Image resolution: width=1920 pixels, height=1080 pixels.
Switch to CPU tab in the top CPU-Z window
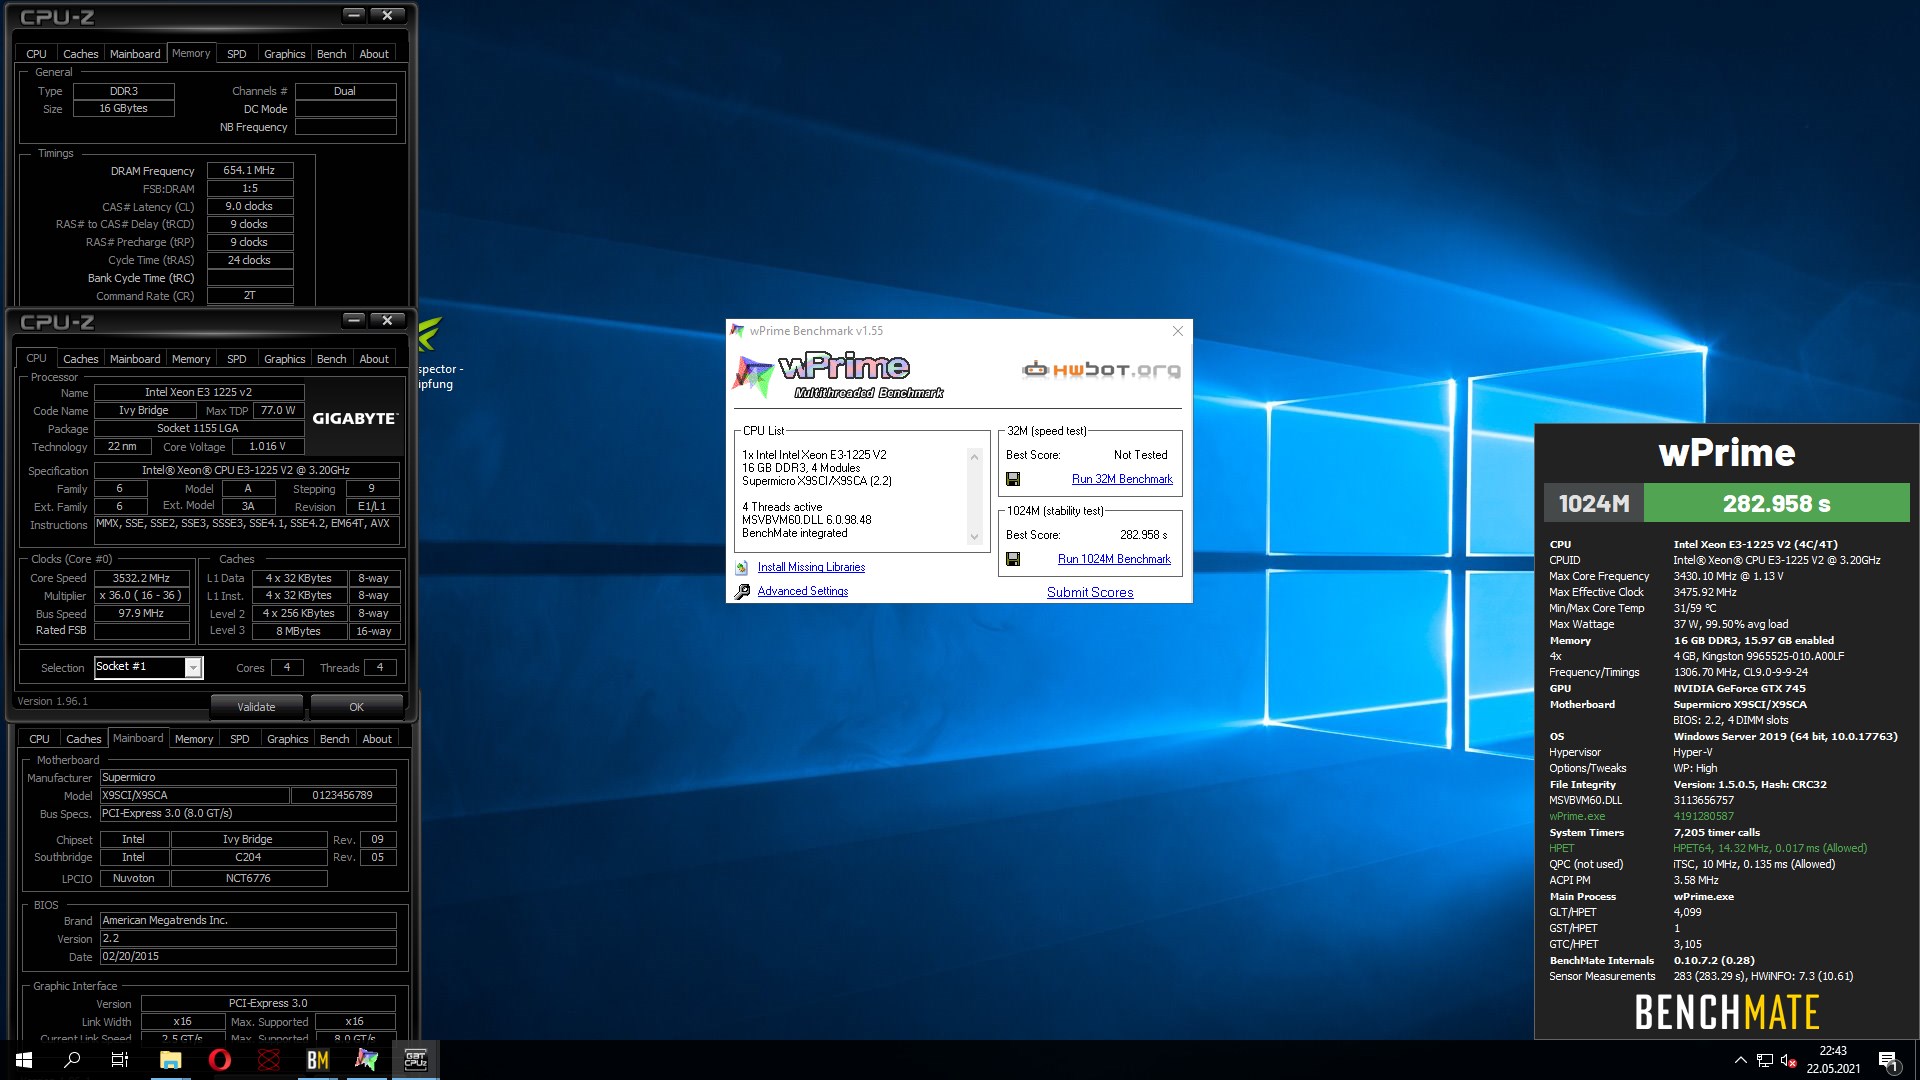pyautogui.click(x=36, y=54)
